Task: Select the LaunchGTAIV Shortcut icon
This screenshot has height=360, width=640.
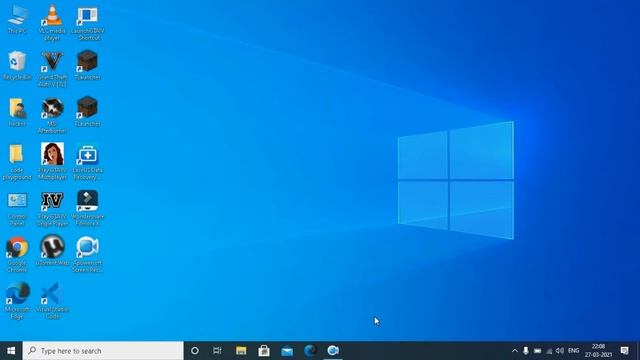Action: coord(87,22)
